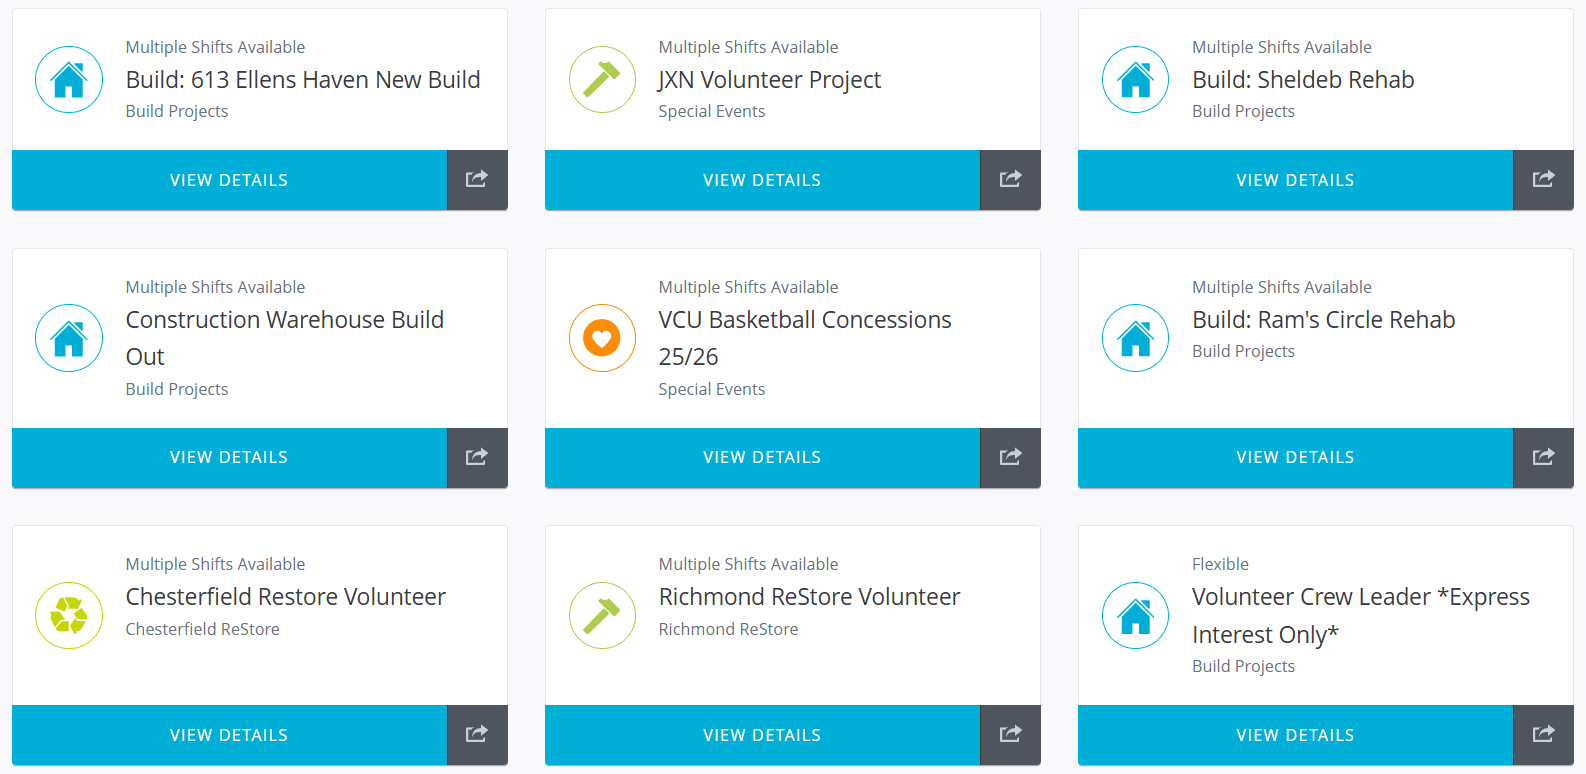Click the recycle icon on Chesterfield Restore card
Screen dimensions: 1586x774
coord(69,615)
